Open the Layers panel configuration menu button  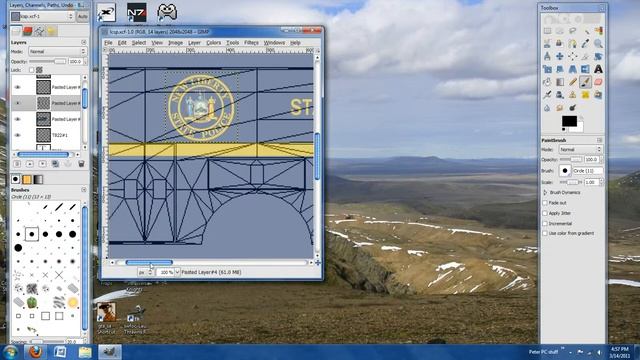pyautogui.click(x=84, y=42)
